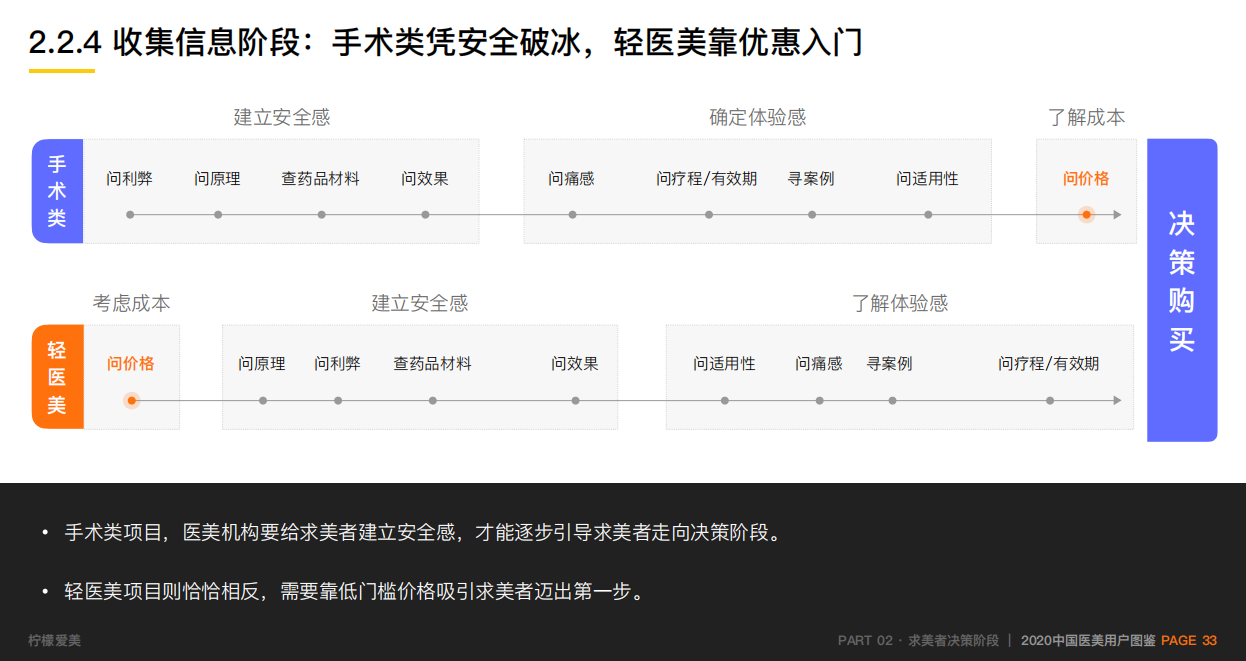Click the dot under 查药品材料 in 轻医美 row

click(x=432, y=400)
